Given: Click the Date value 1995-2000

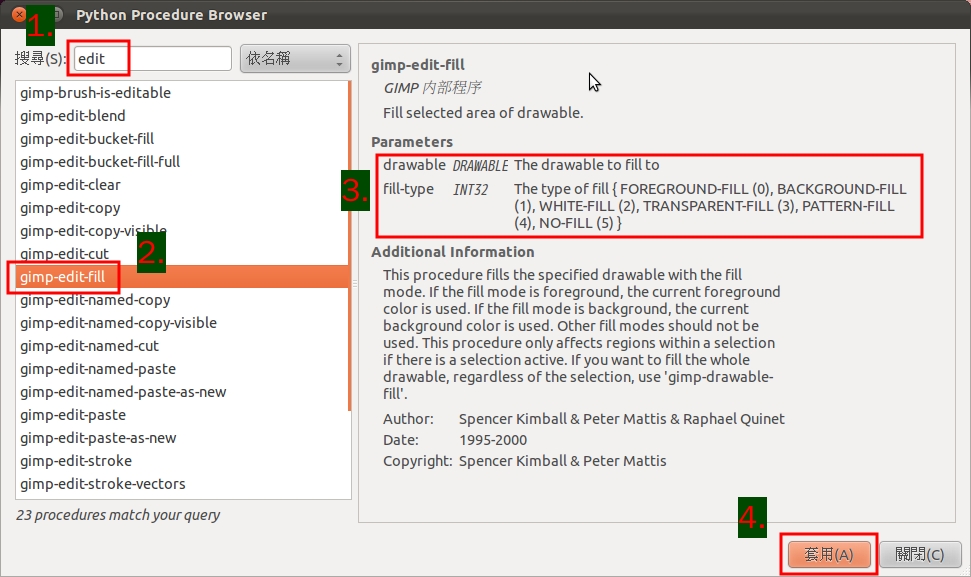Looking at the screenshot, I should pyautogui.click(x=493, y=440).
